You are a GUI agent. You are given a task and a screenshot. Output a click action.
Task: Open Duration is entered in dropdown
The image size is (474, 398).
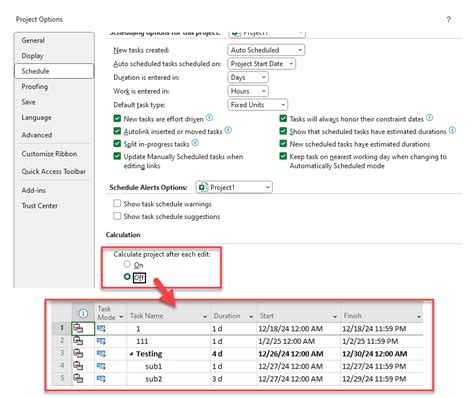(248, 77)
